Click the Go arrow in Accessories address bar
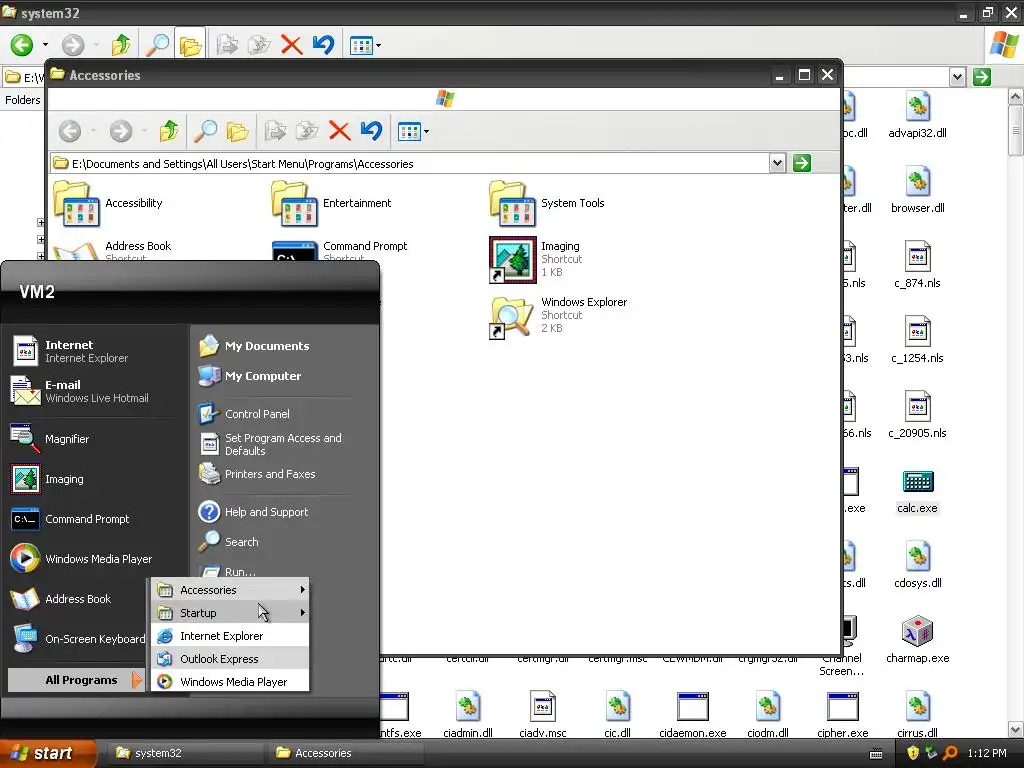This screenshot has width=1024, height=768. click(802, 163)
